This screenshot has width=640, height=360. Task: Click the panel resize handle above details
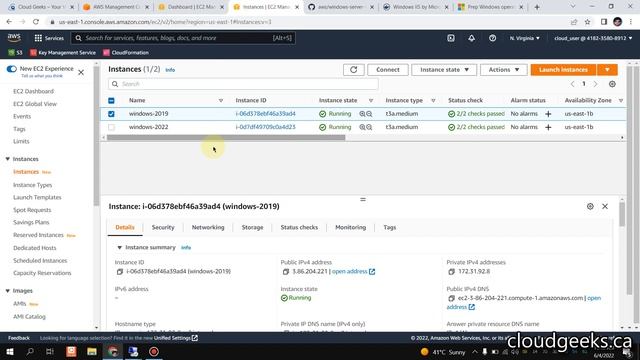(x=363, y=200)
